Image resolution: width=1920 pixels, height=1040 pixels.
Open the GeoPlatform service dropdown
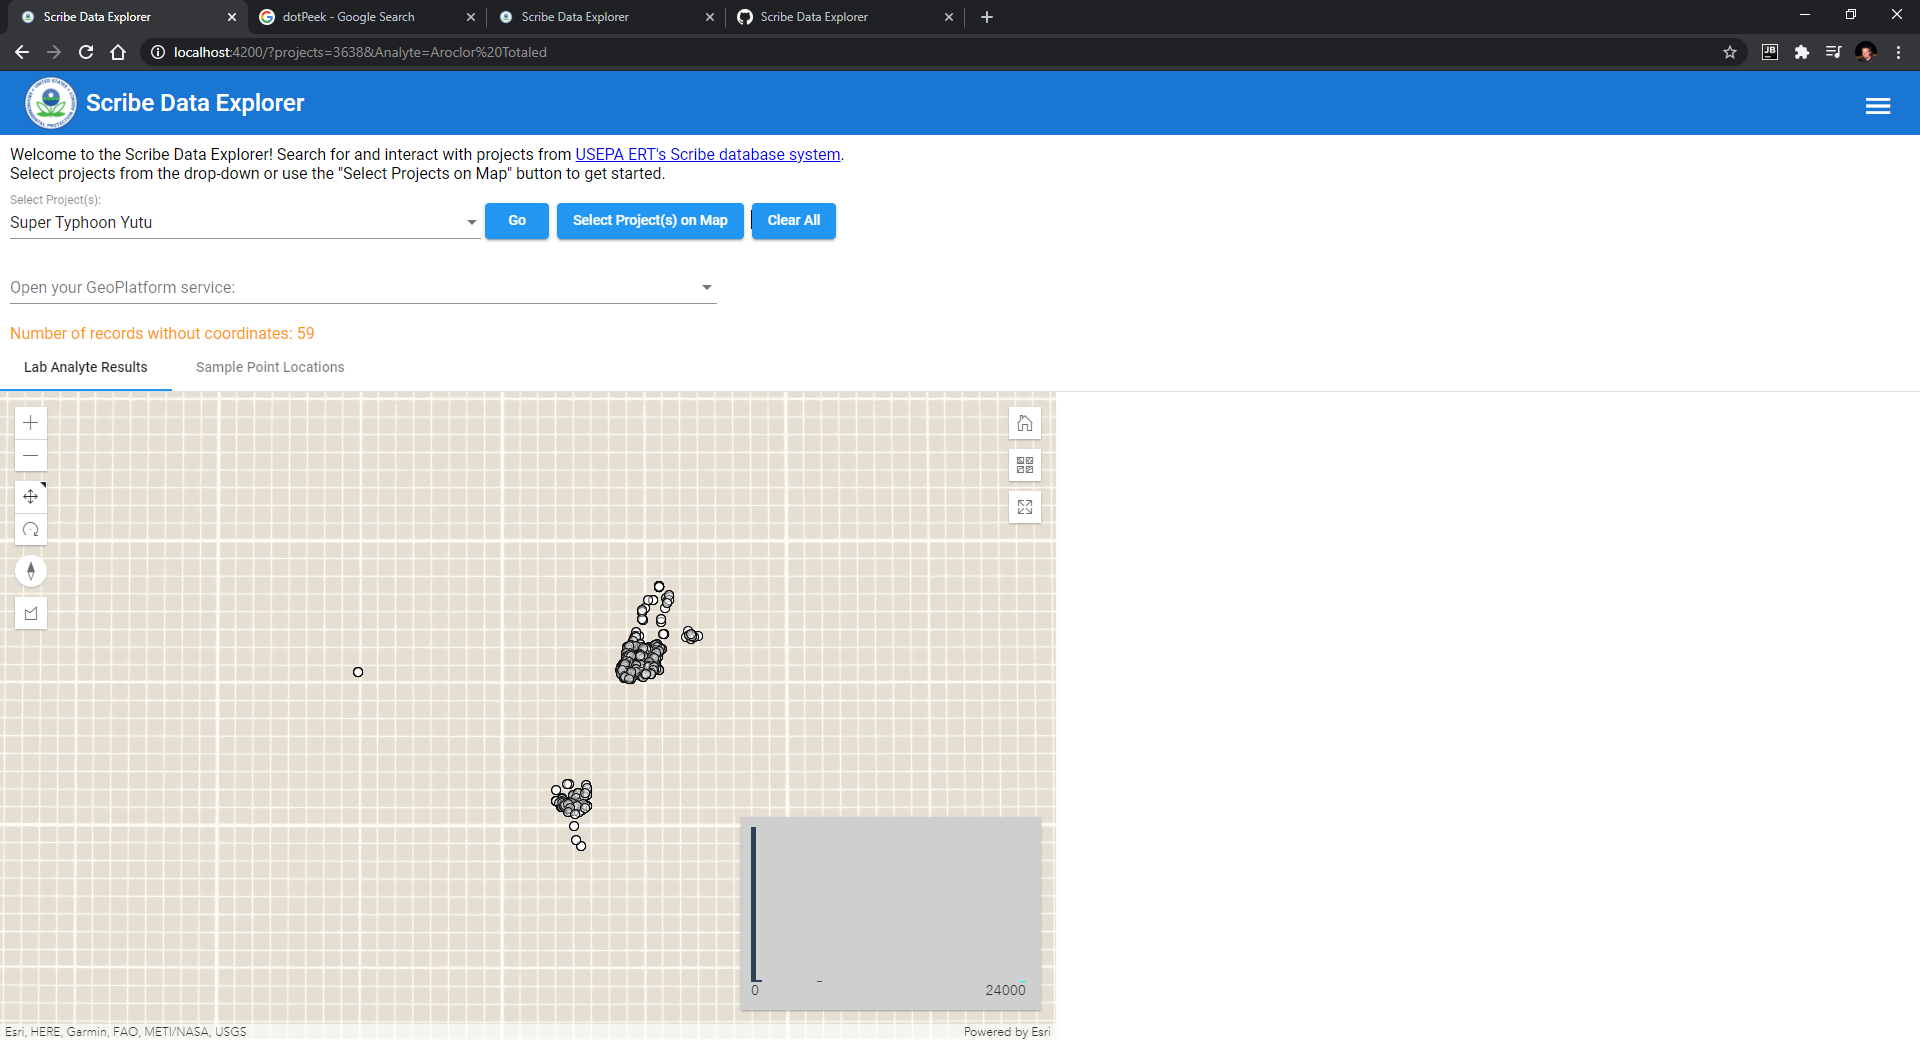click(706, 287)
